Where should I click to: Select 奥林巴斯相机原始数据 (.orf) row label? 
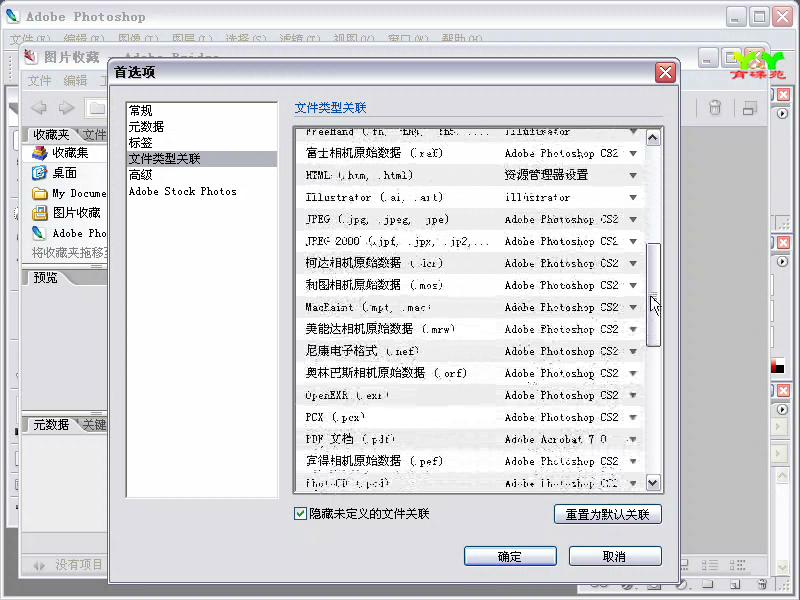point(386,373)
